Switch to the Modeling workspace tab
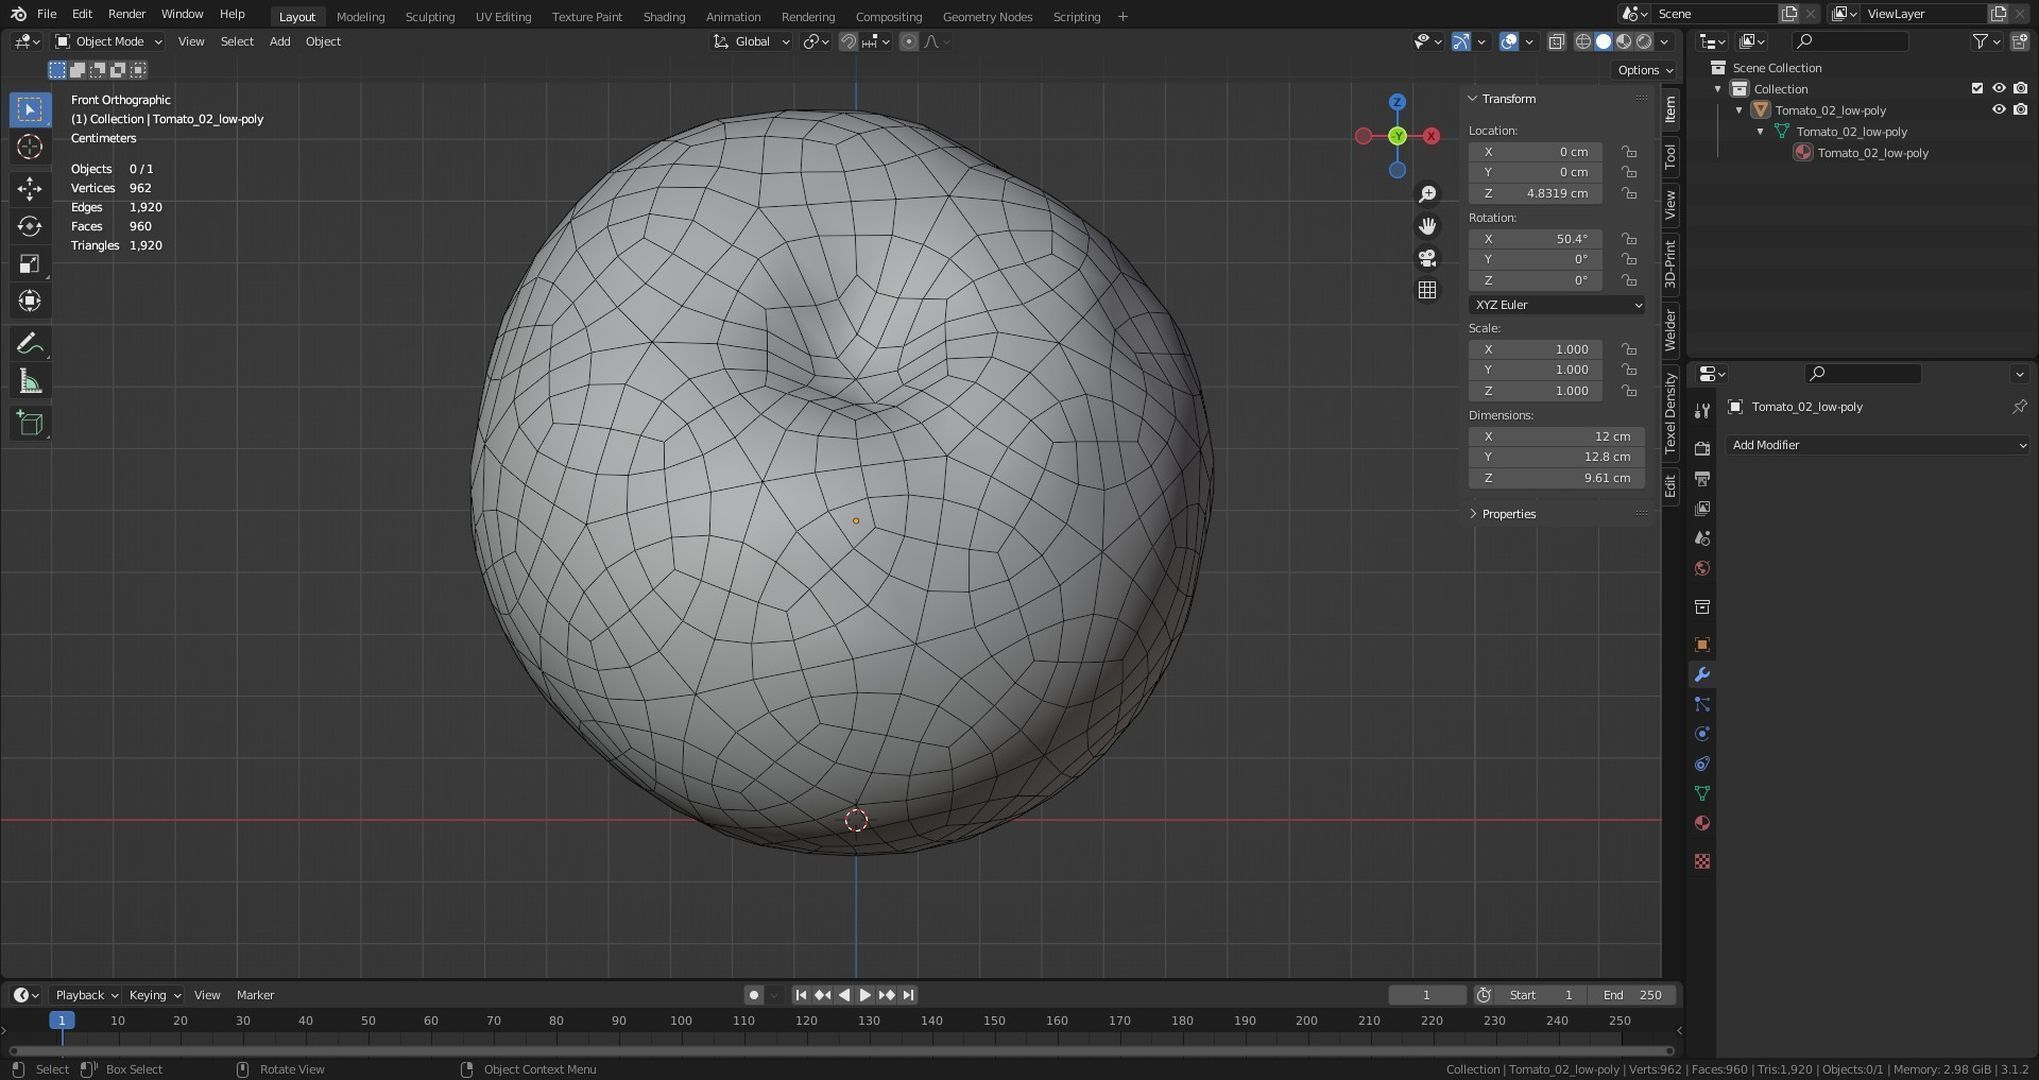 (360, 16)
